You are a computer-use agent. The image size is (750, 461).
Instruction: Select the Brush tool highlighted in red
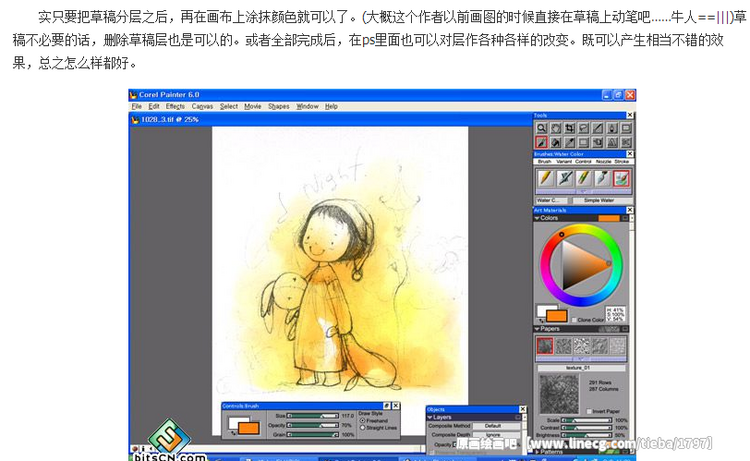[x=541, y=142]
